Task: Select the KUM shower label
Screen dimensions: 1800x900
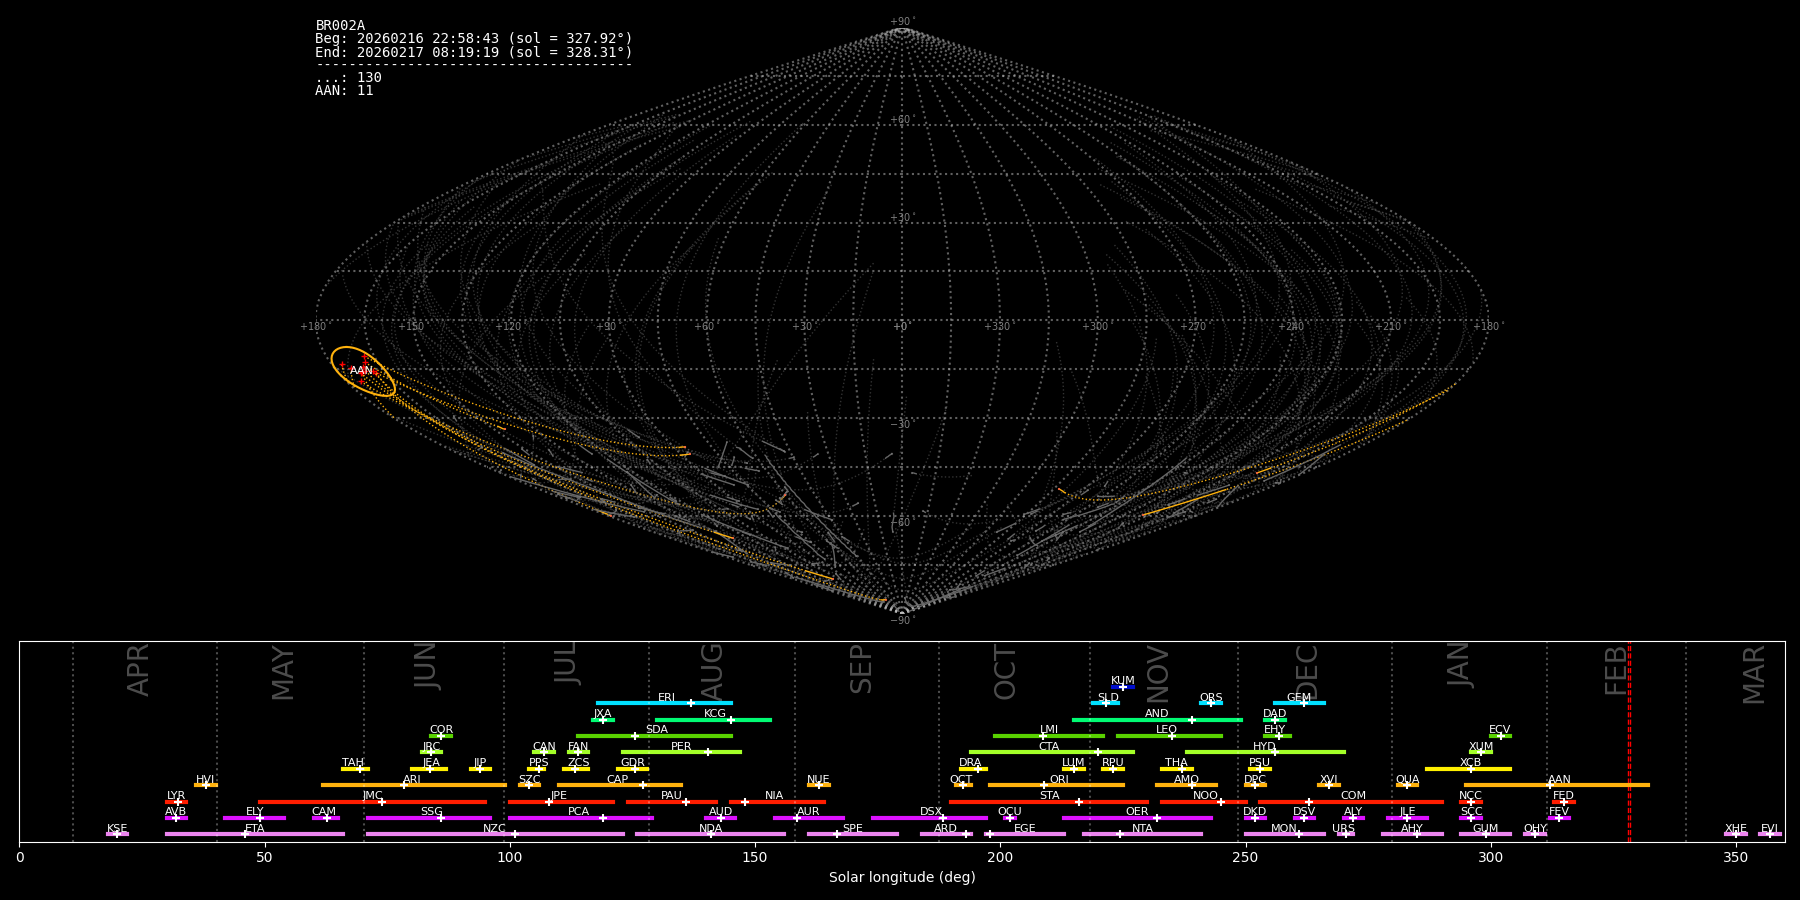Action: point(1123,681)
